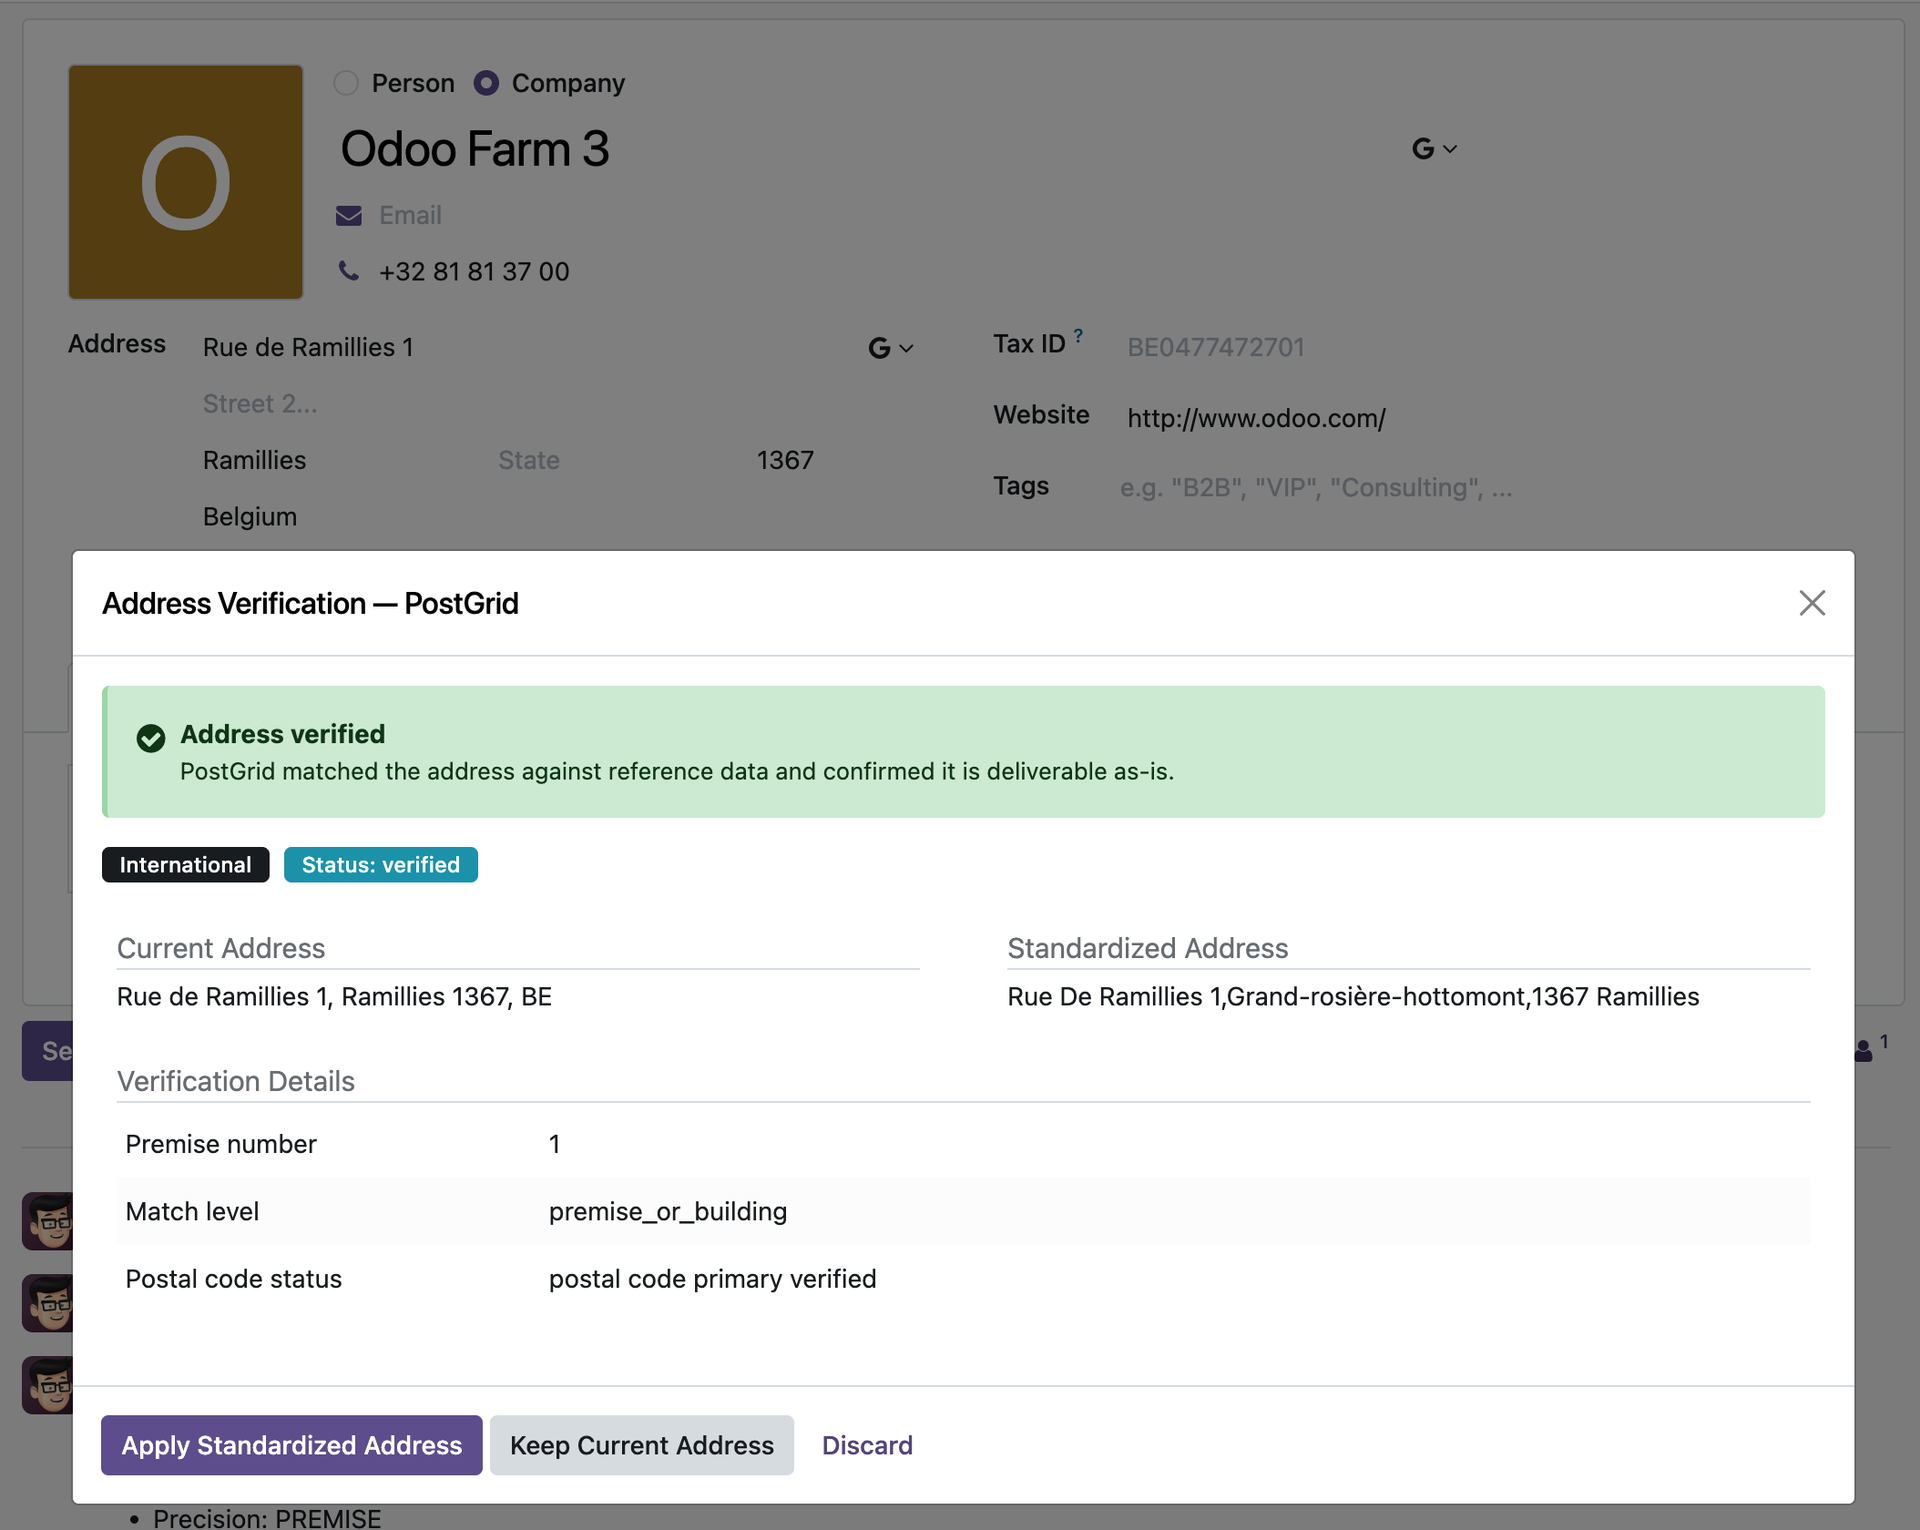Click the Verification Details heading
The image size is (1920, 1530).
(x=236, y=1081)
